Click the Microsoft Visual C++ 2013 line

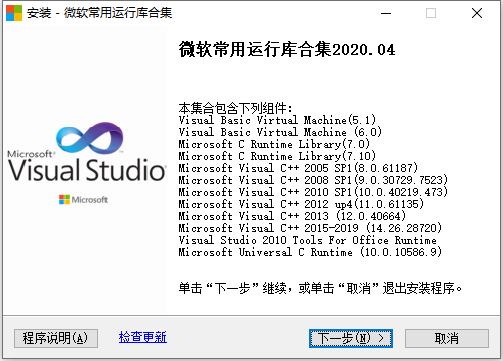tap(292, 216)
